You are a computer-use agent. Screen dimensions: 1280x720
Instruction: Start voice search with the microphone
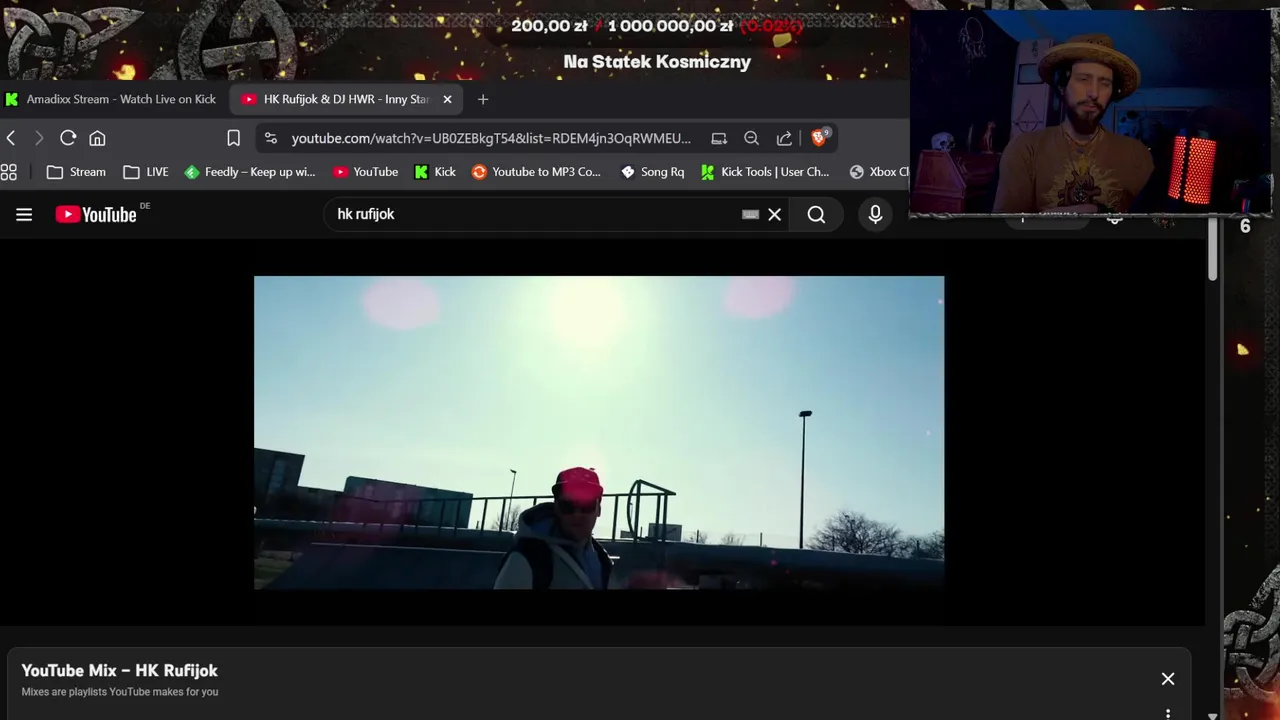tap(875, 214)
